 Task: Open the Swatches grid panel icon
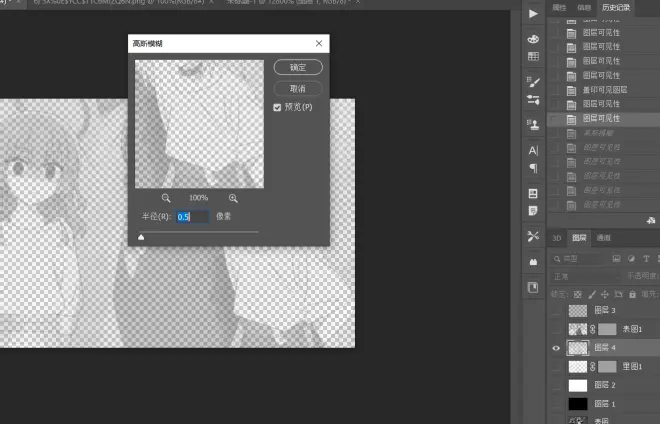533,56
